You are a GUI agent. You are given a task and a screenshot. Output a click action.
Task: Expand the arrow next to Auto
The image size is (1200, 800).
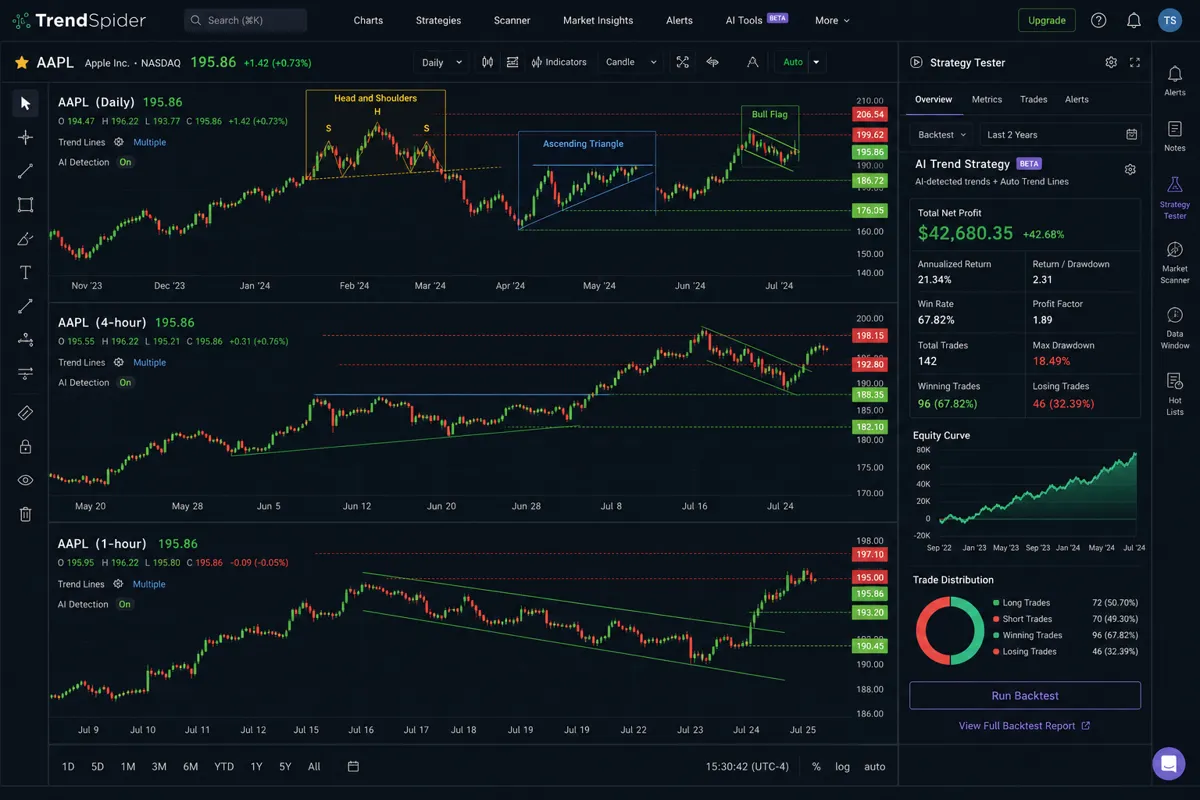coord(817,62)
